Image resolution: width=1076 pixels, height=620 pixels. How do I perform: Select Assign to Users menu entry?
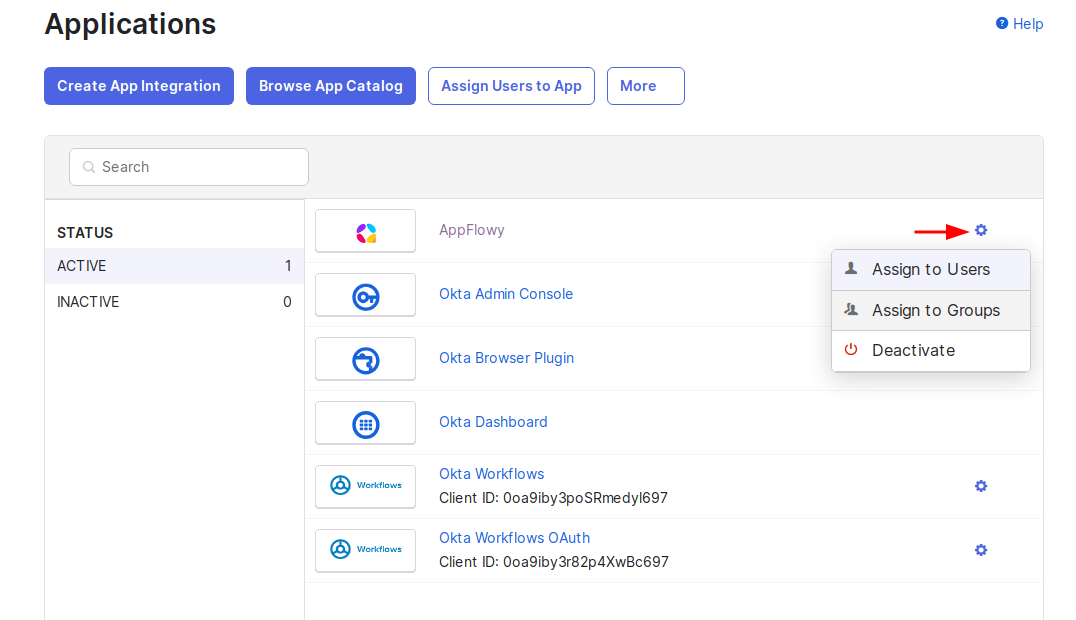click(931, 270)
